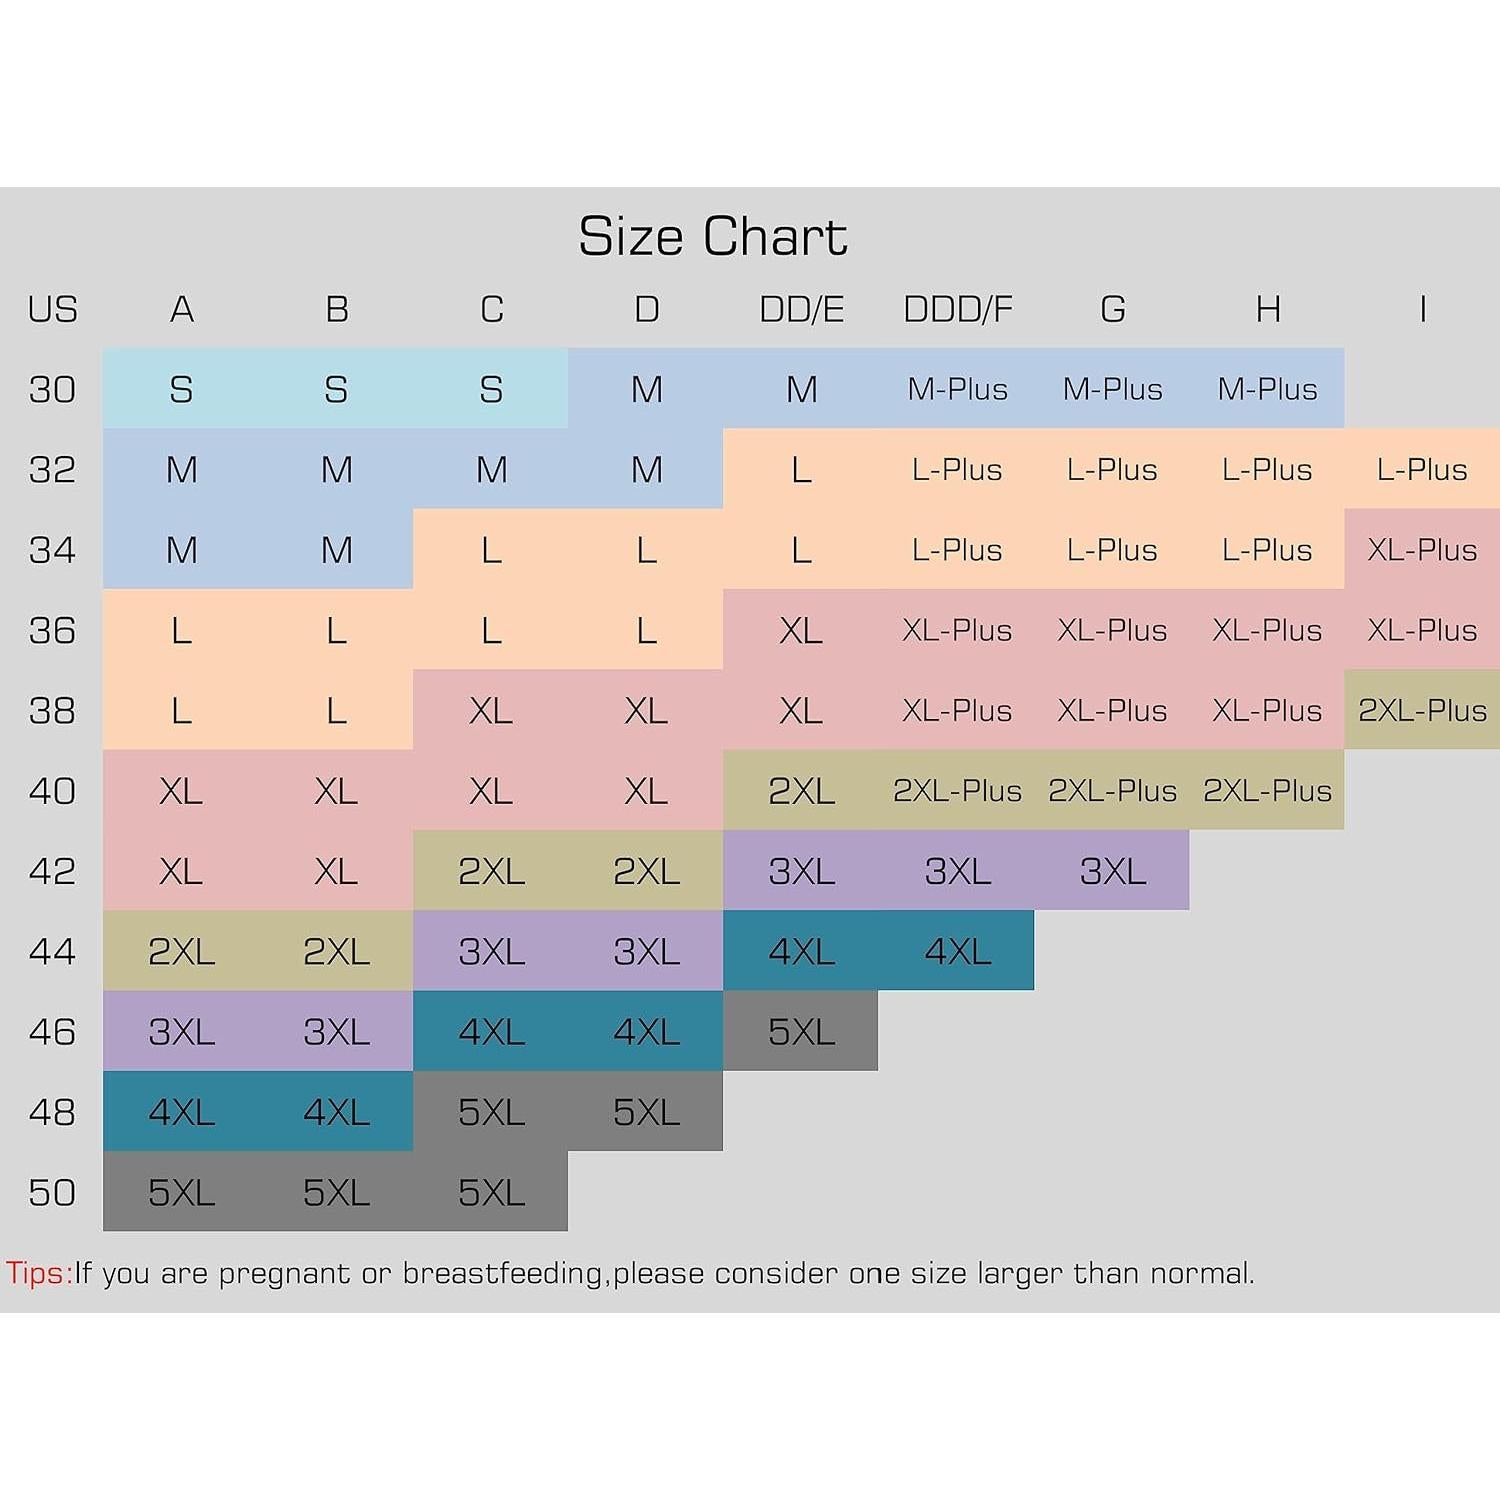Click the H cup column header
Image resolution: width=1500 pixels, height=1500 pixels.
point(1267,310)
